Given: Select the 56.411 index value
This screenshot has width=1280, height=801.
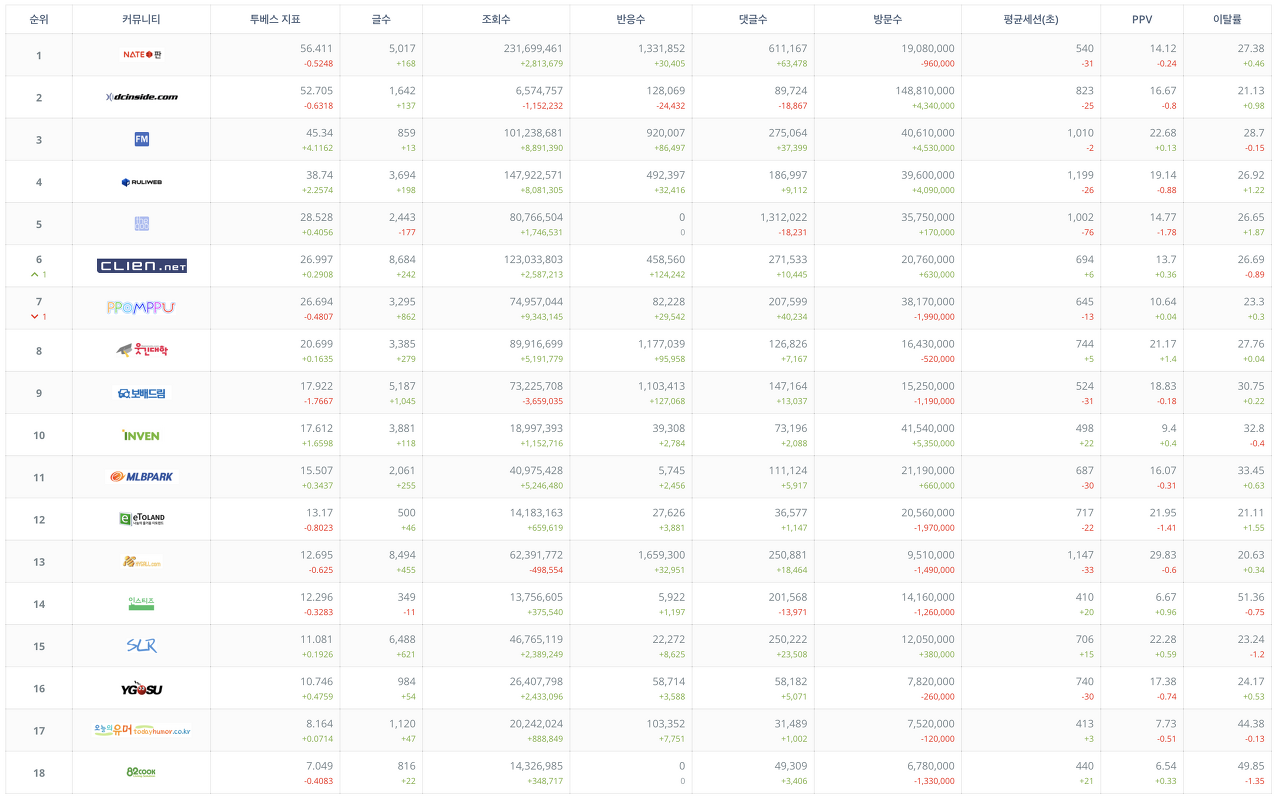Looking at the screenshot, I should click(x=316, y=48).
